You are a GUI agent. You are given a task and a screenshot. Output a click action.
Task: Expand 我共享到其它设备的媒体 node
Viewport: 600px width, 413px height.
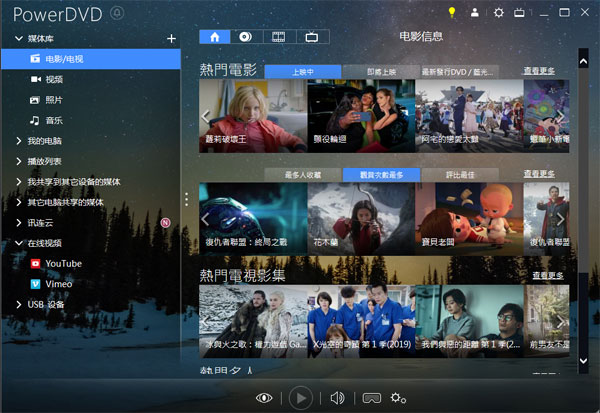click(18, 182)
